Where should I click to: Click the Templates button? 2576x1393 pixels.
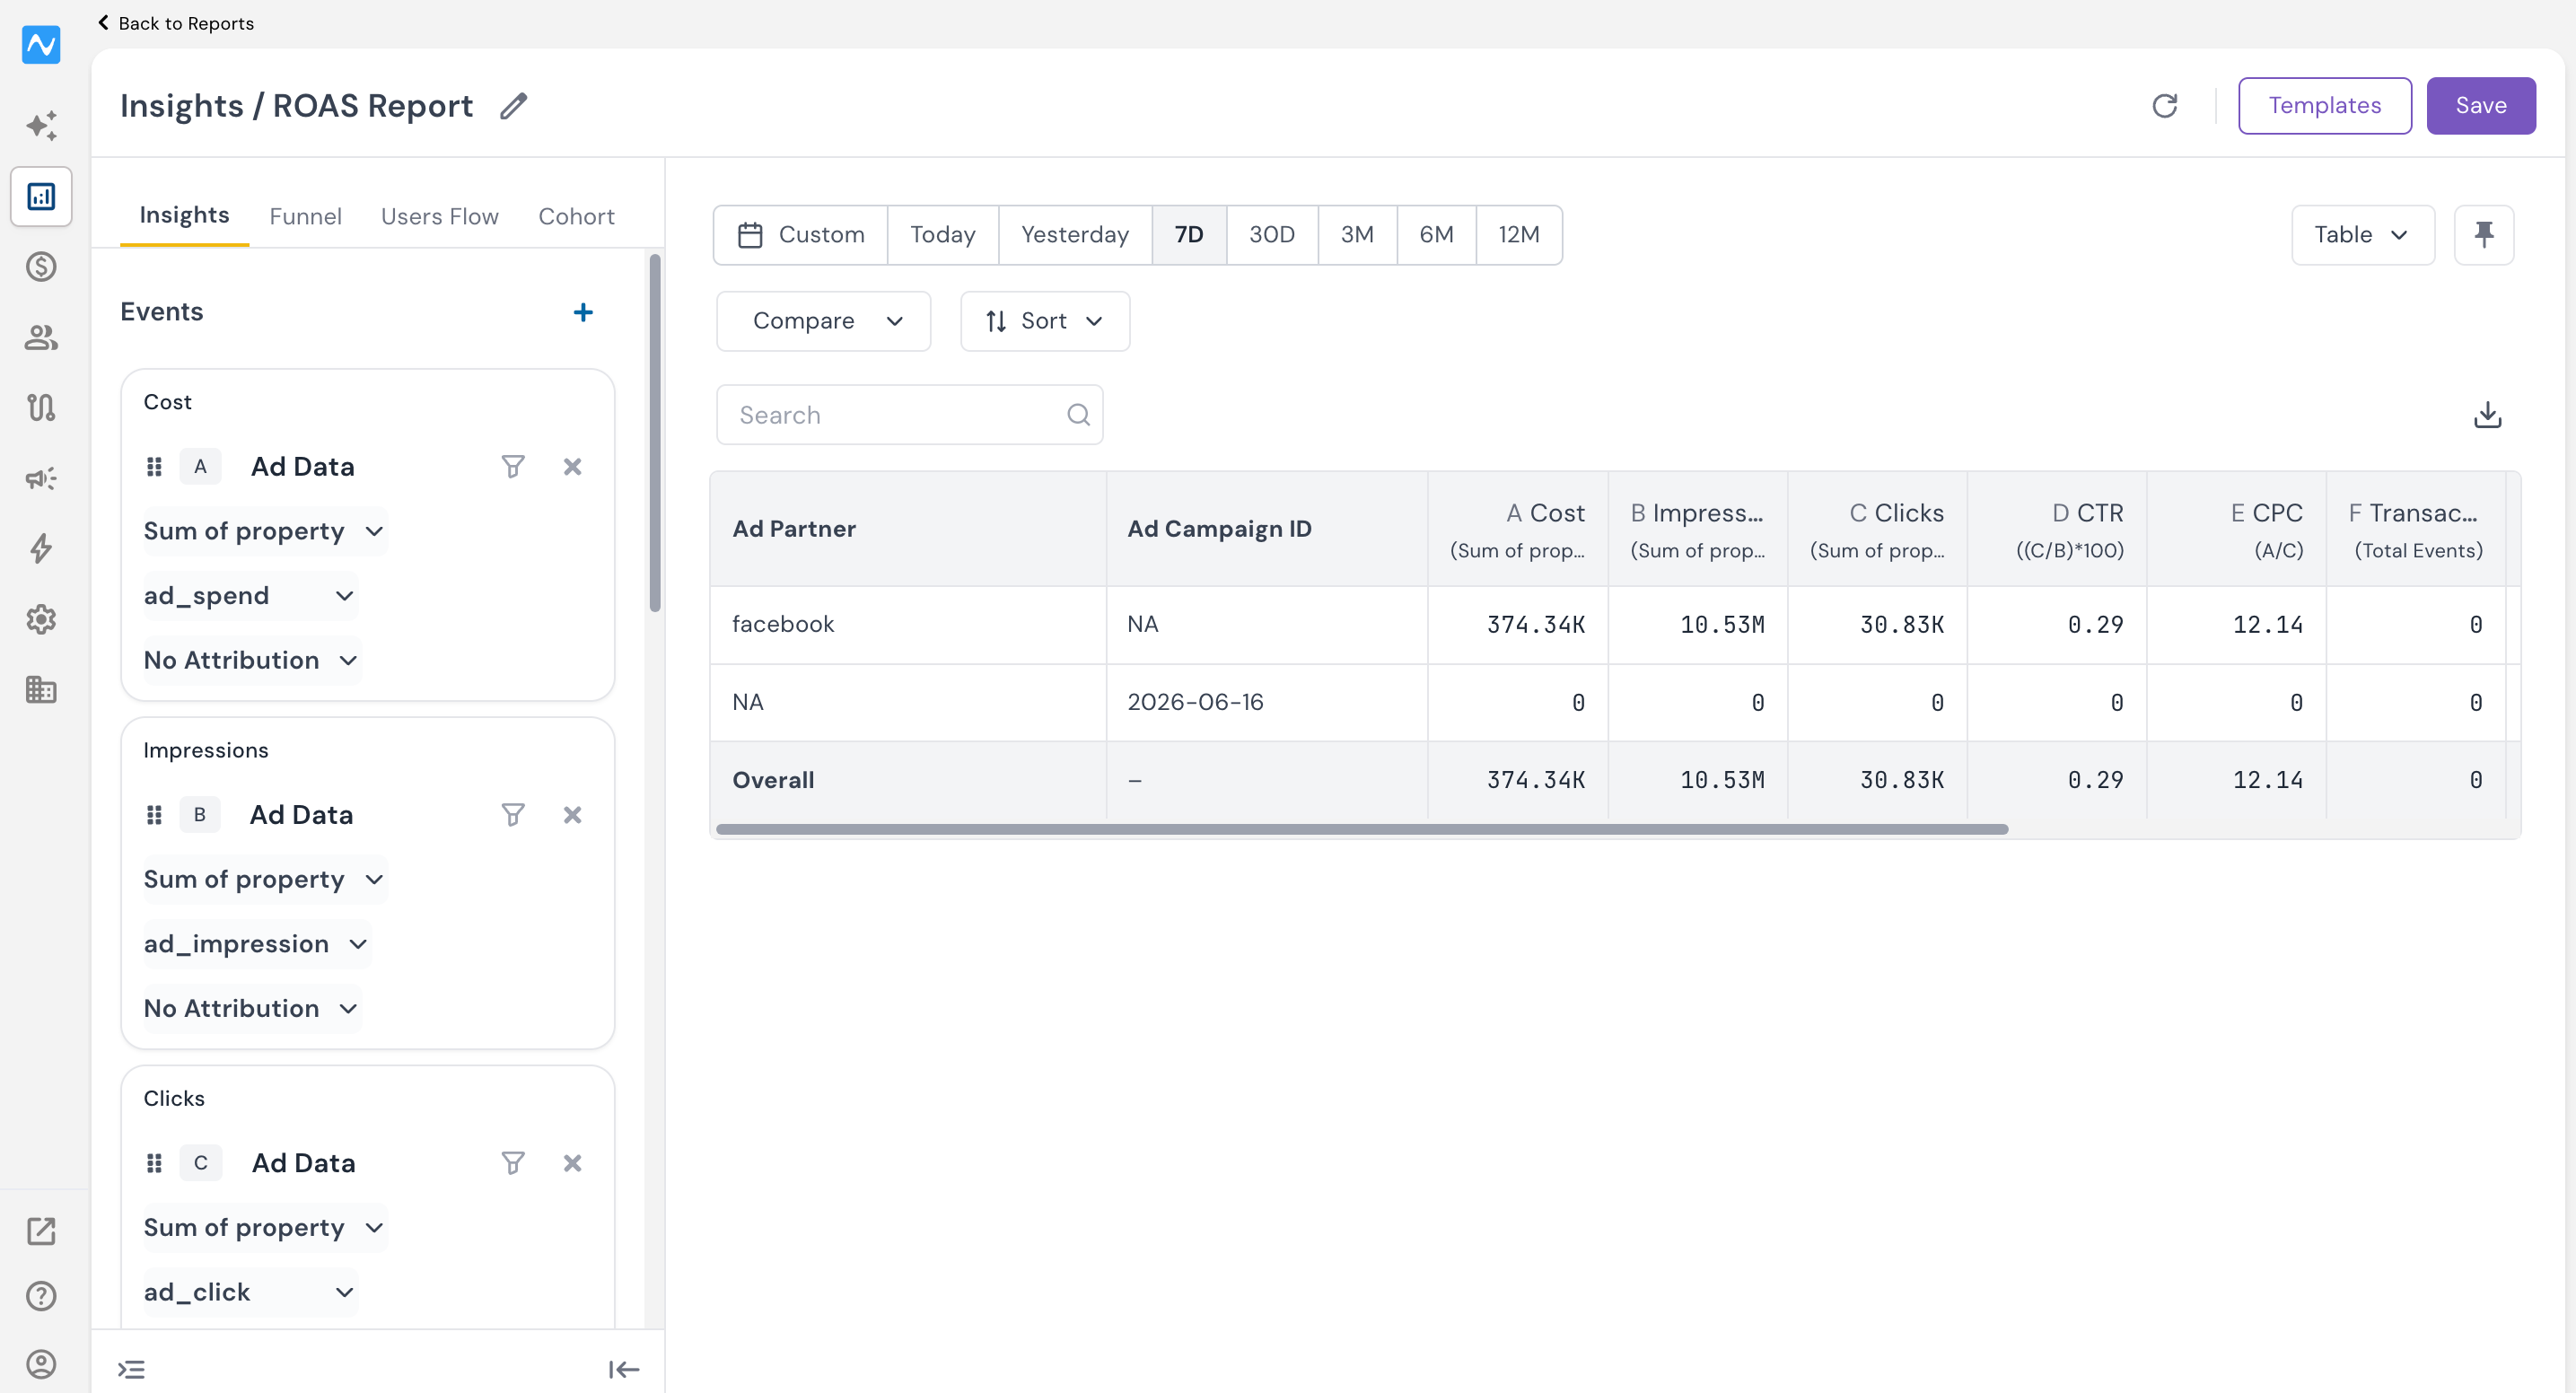[x=2325, y=106]
